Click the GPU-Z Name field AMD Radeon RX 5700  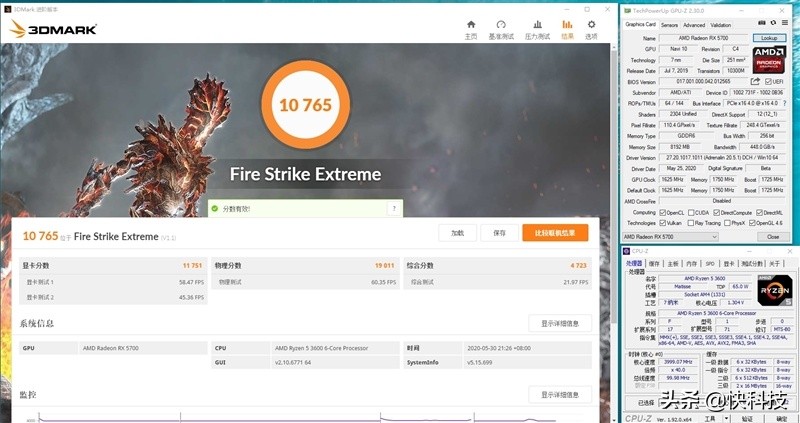703,38
